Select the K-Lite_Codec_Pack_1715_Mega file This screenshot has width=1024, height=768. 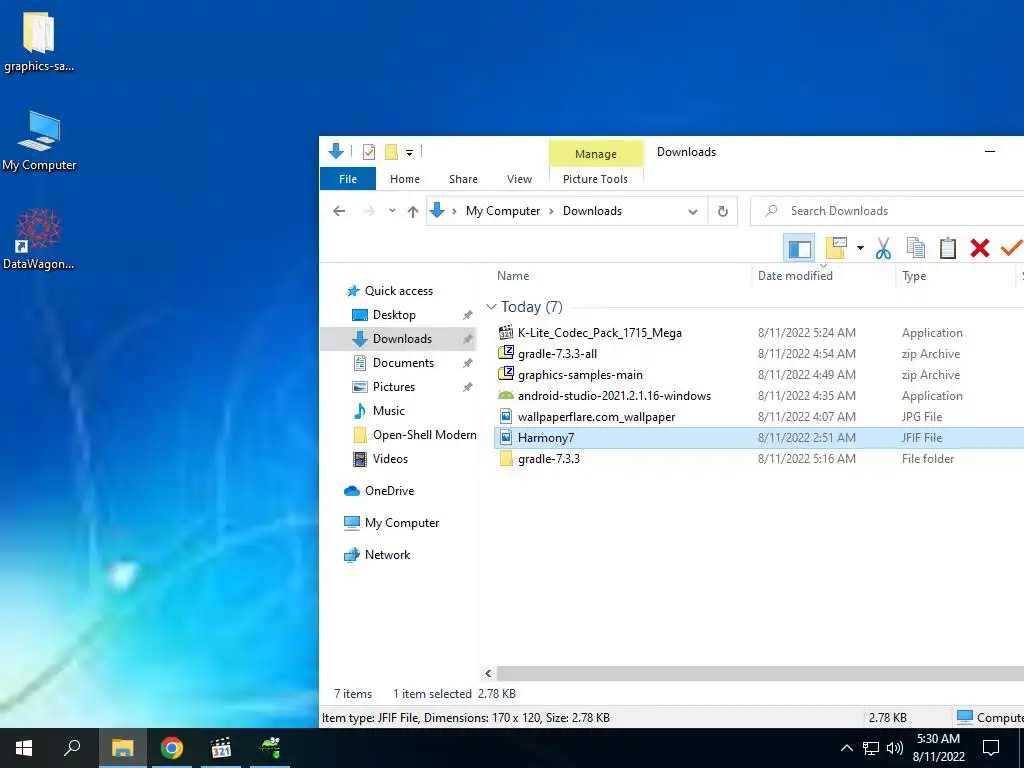coord(600,333)
